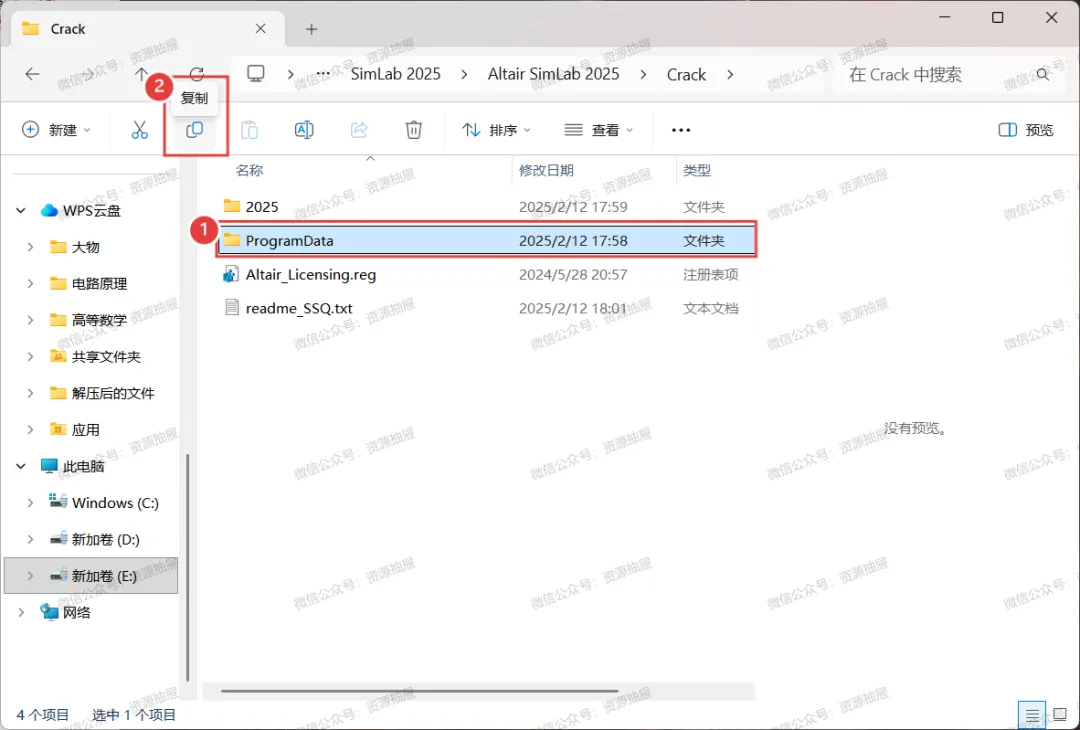This screenshot has width=1080, height=730.
Task: Expand the 电路原理 folder node
Action: [x=30, y=284]
